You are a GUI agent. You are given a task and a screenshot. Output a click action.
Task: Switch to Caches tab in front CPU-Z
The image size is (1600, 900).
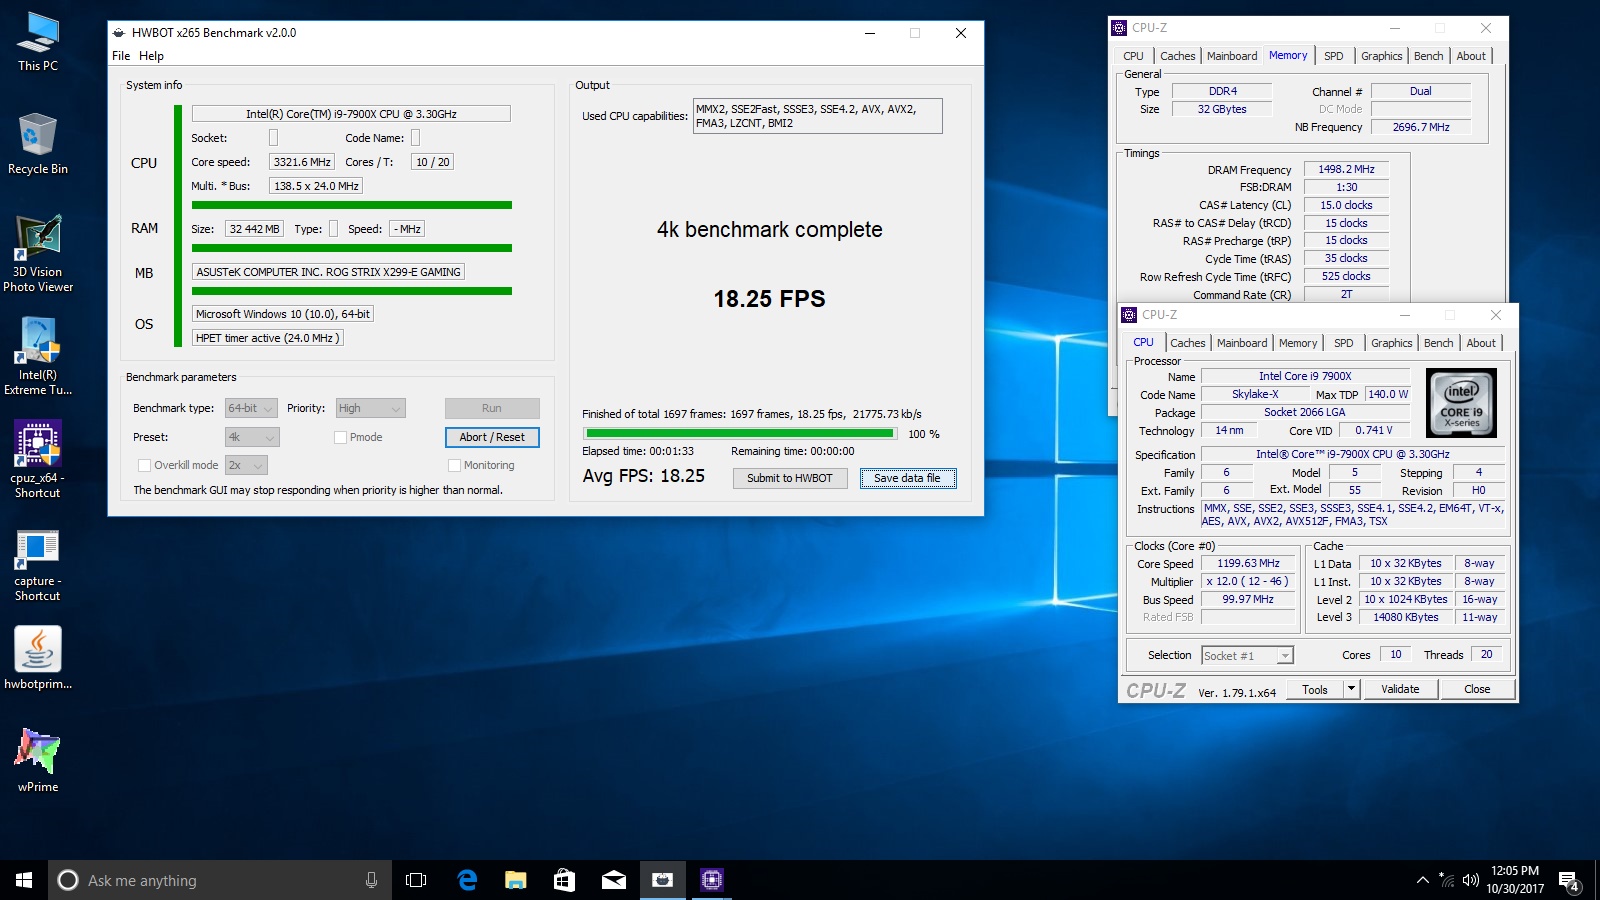[x=1188, y=343]
